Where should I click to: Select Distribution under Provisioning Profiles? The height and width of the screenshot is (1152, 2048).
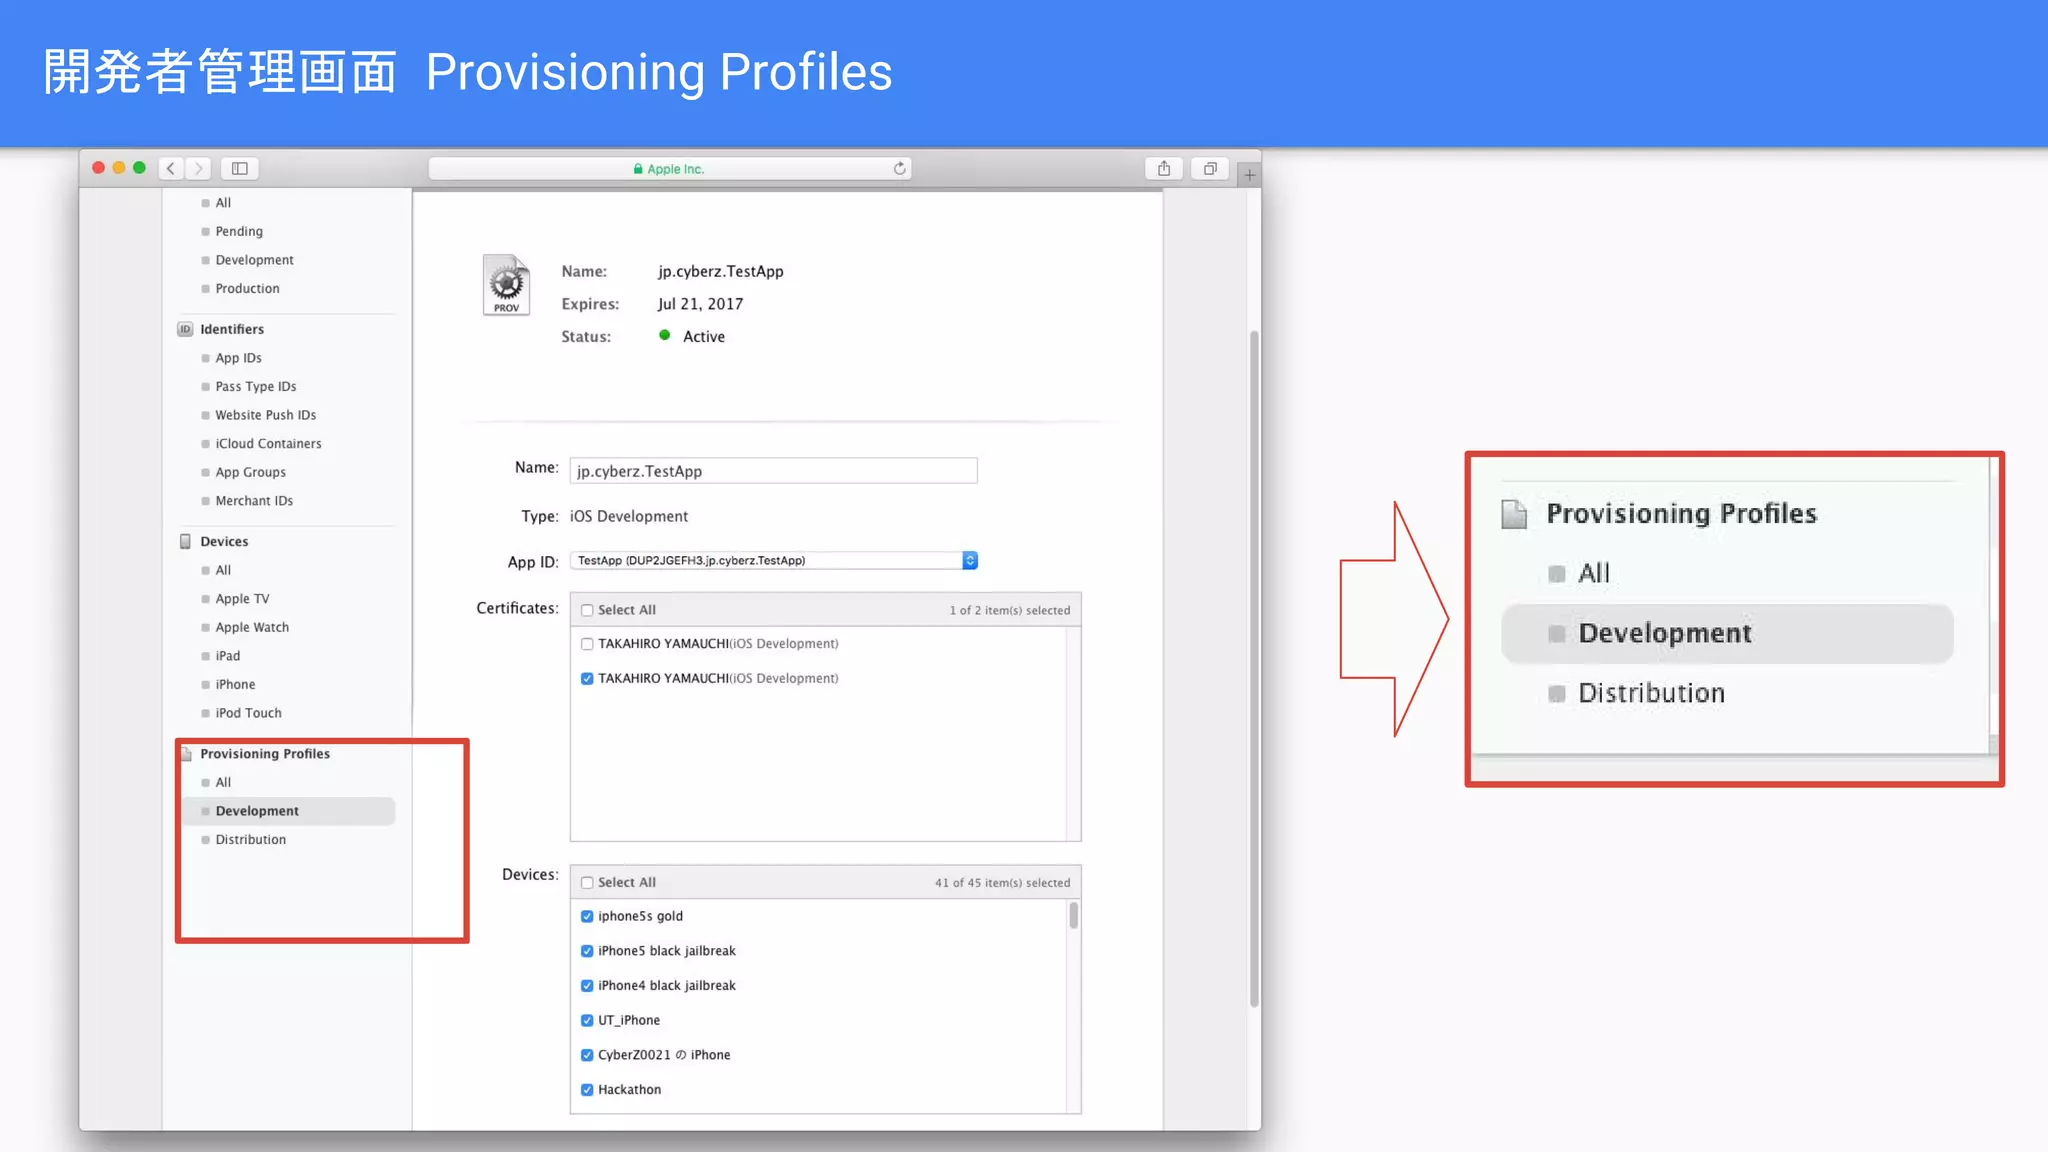tap(250, 840)
